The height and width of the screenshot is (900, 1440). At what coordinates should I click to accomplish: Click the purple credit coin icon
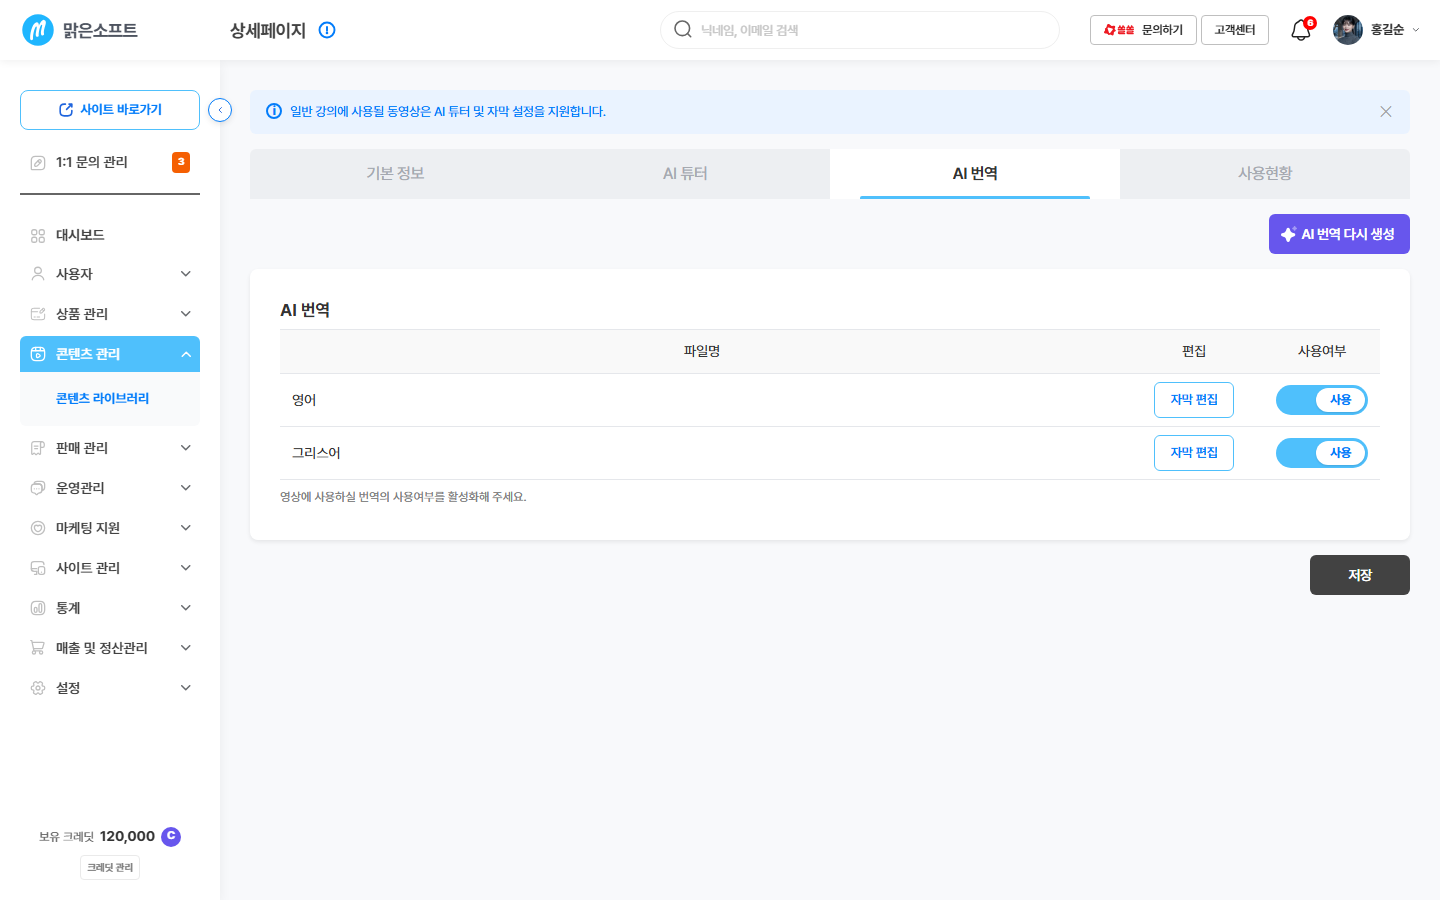tap(171, 836)
